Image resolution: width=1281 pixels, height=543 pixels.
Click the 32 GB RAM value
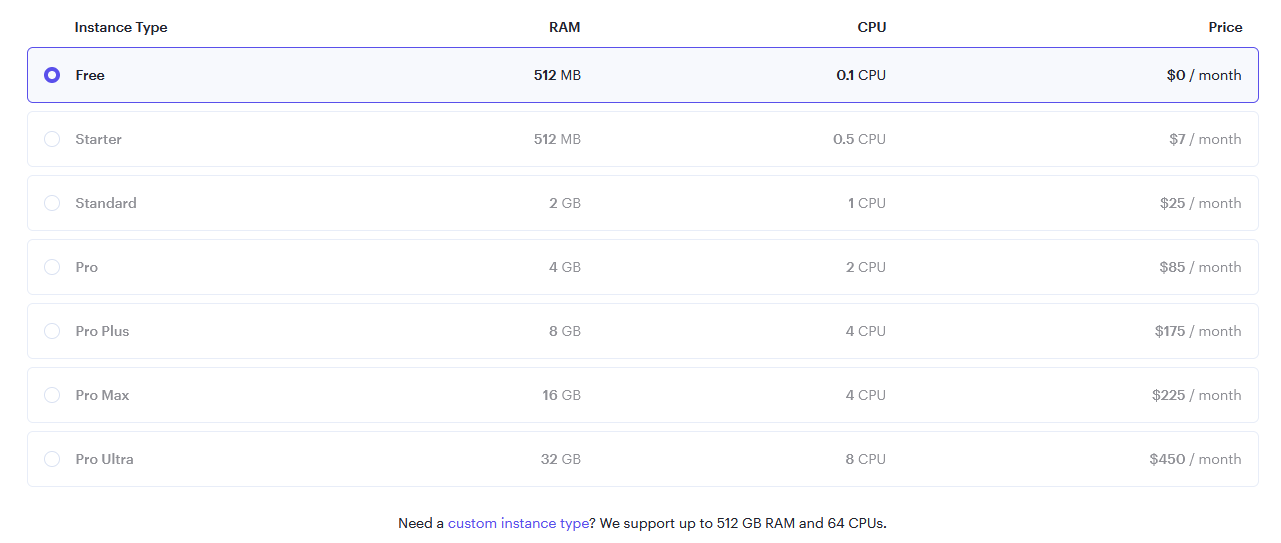tap(560, 459)
